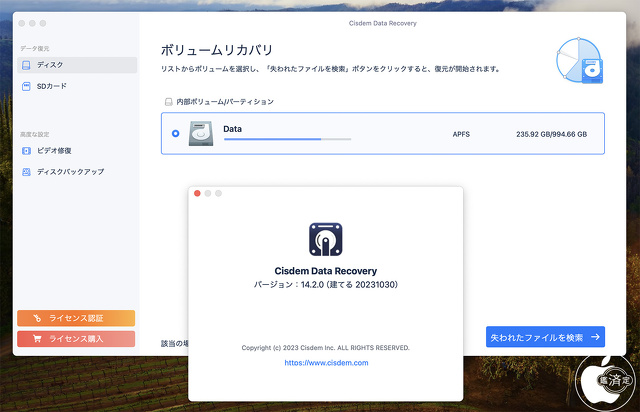Click the disk backup icon in the sidebar

click(26, 172)
